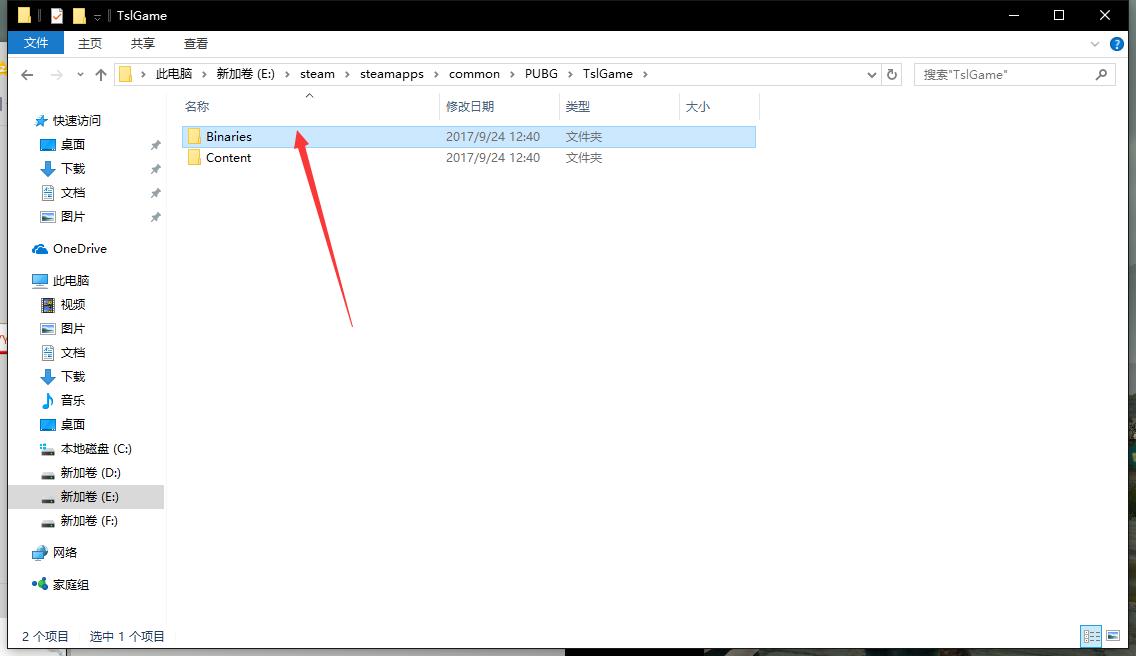Viewport: 1136px width, 656px height.
Task: Unpin 图片 using its pin icon
Action: [155, 217]
